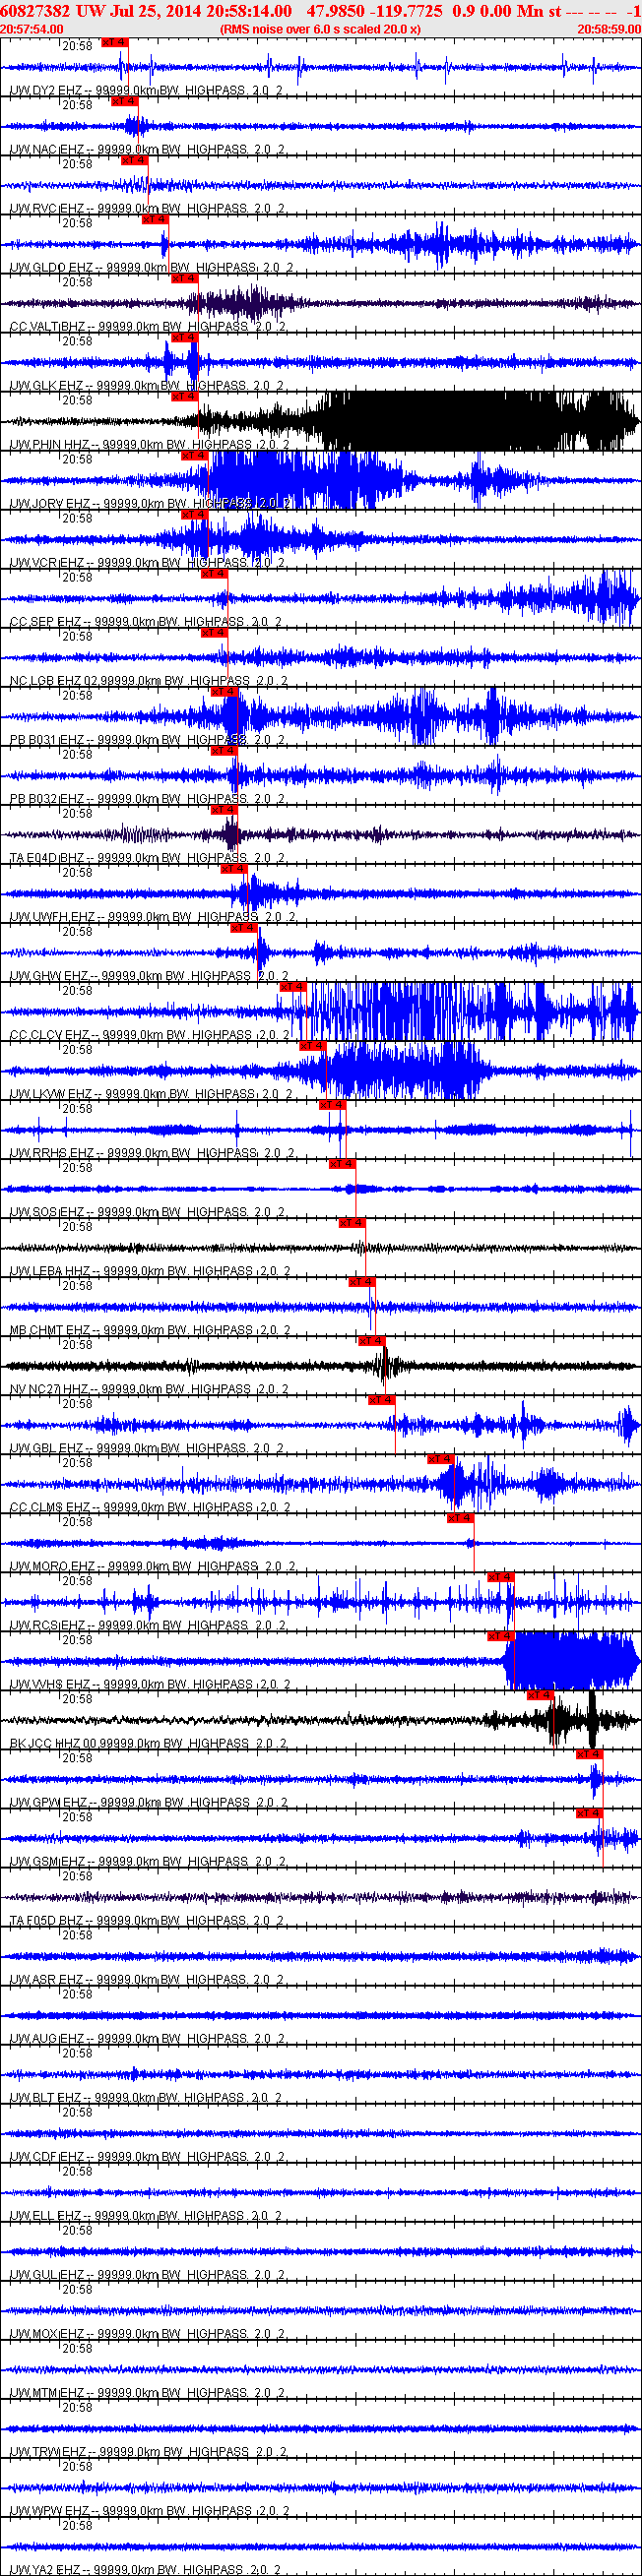The image size is (642, 2576).
Task: Select the UW.GLK EHZ station label
Action: 148,386
